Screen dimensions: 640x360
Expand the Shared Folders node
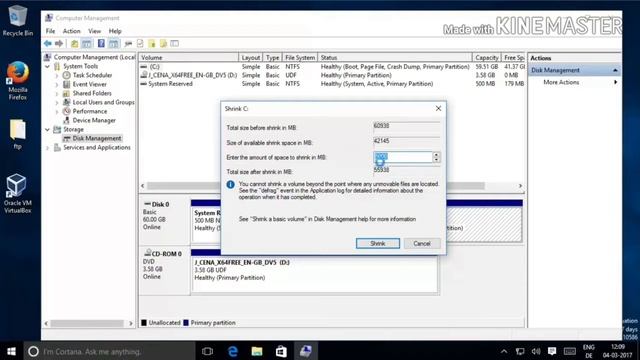tap(57, 93)
